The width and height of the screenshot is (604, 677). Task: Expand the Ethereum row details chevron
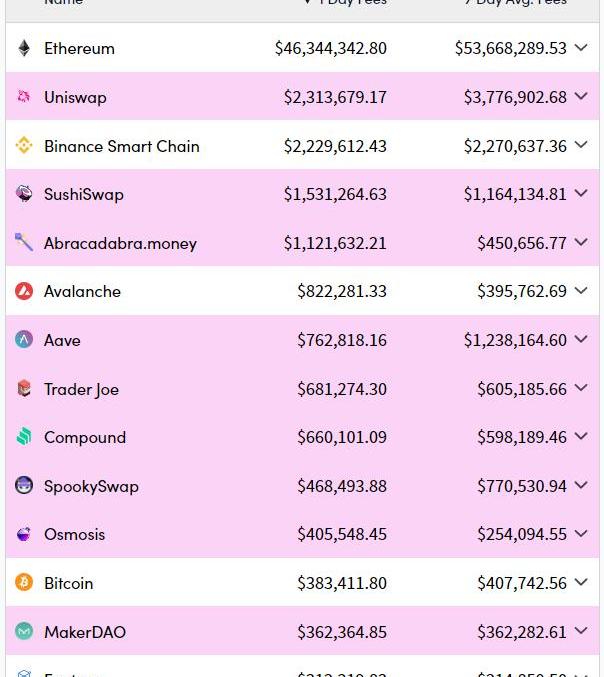[581, 47]
